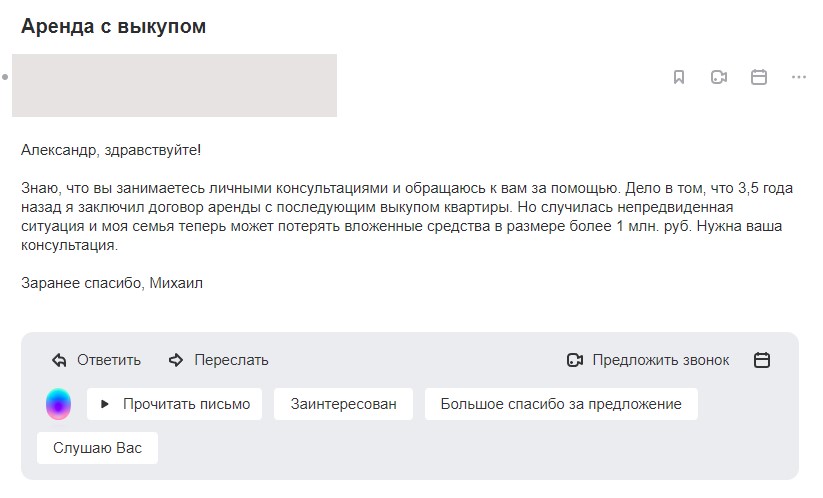Click the email body paragraph about аренды
Viewport: 823px width, 498px height.
(407, 217)
